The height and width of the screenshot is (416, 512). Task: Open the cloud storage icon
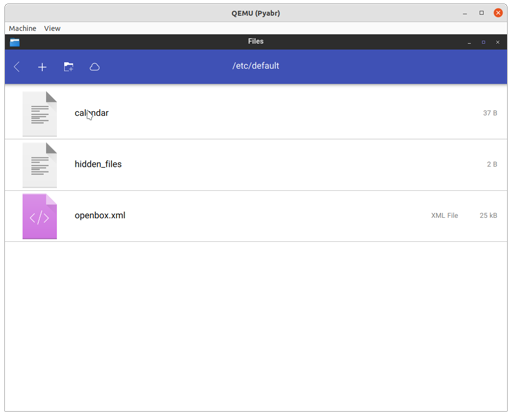point(95,67)
